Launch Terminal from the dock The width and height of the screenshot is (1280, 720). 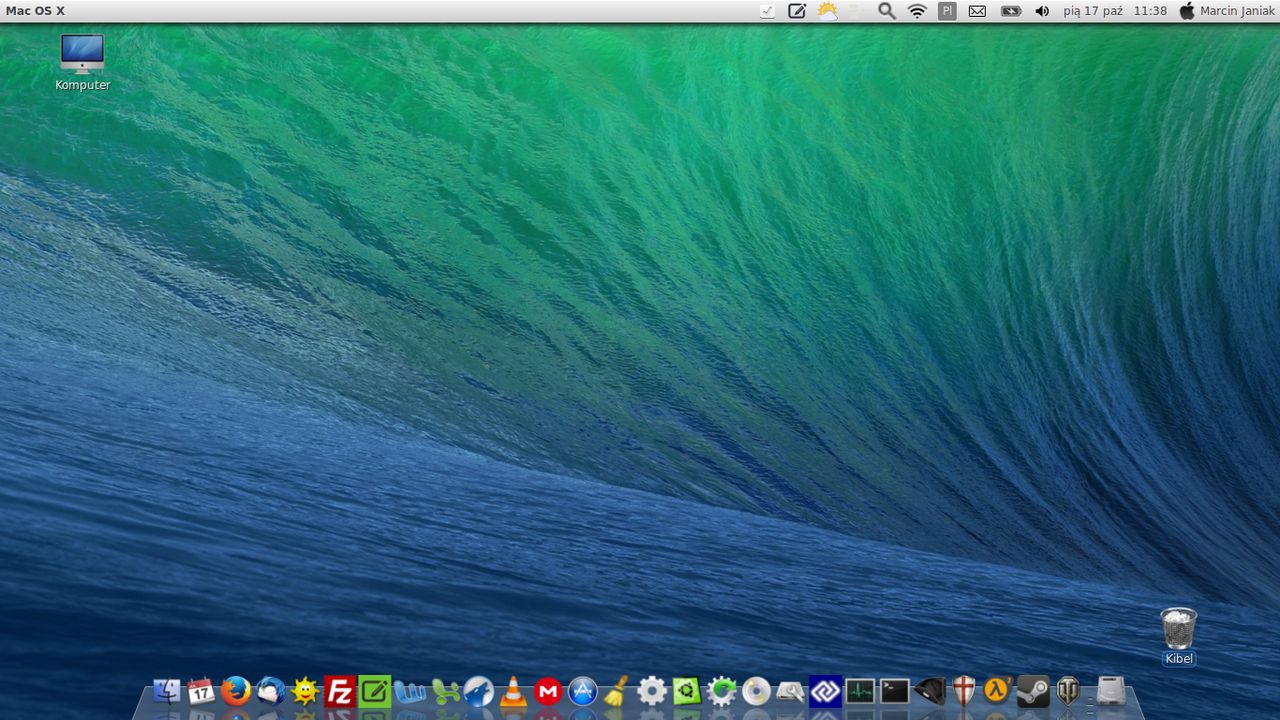tap(894, 691)
